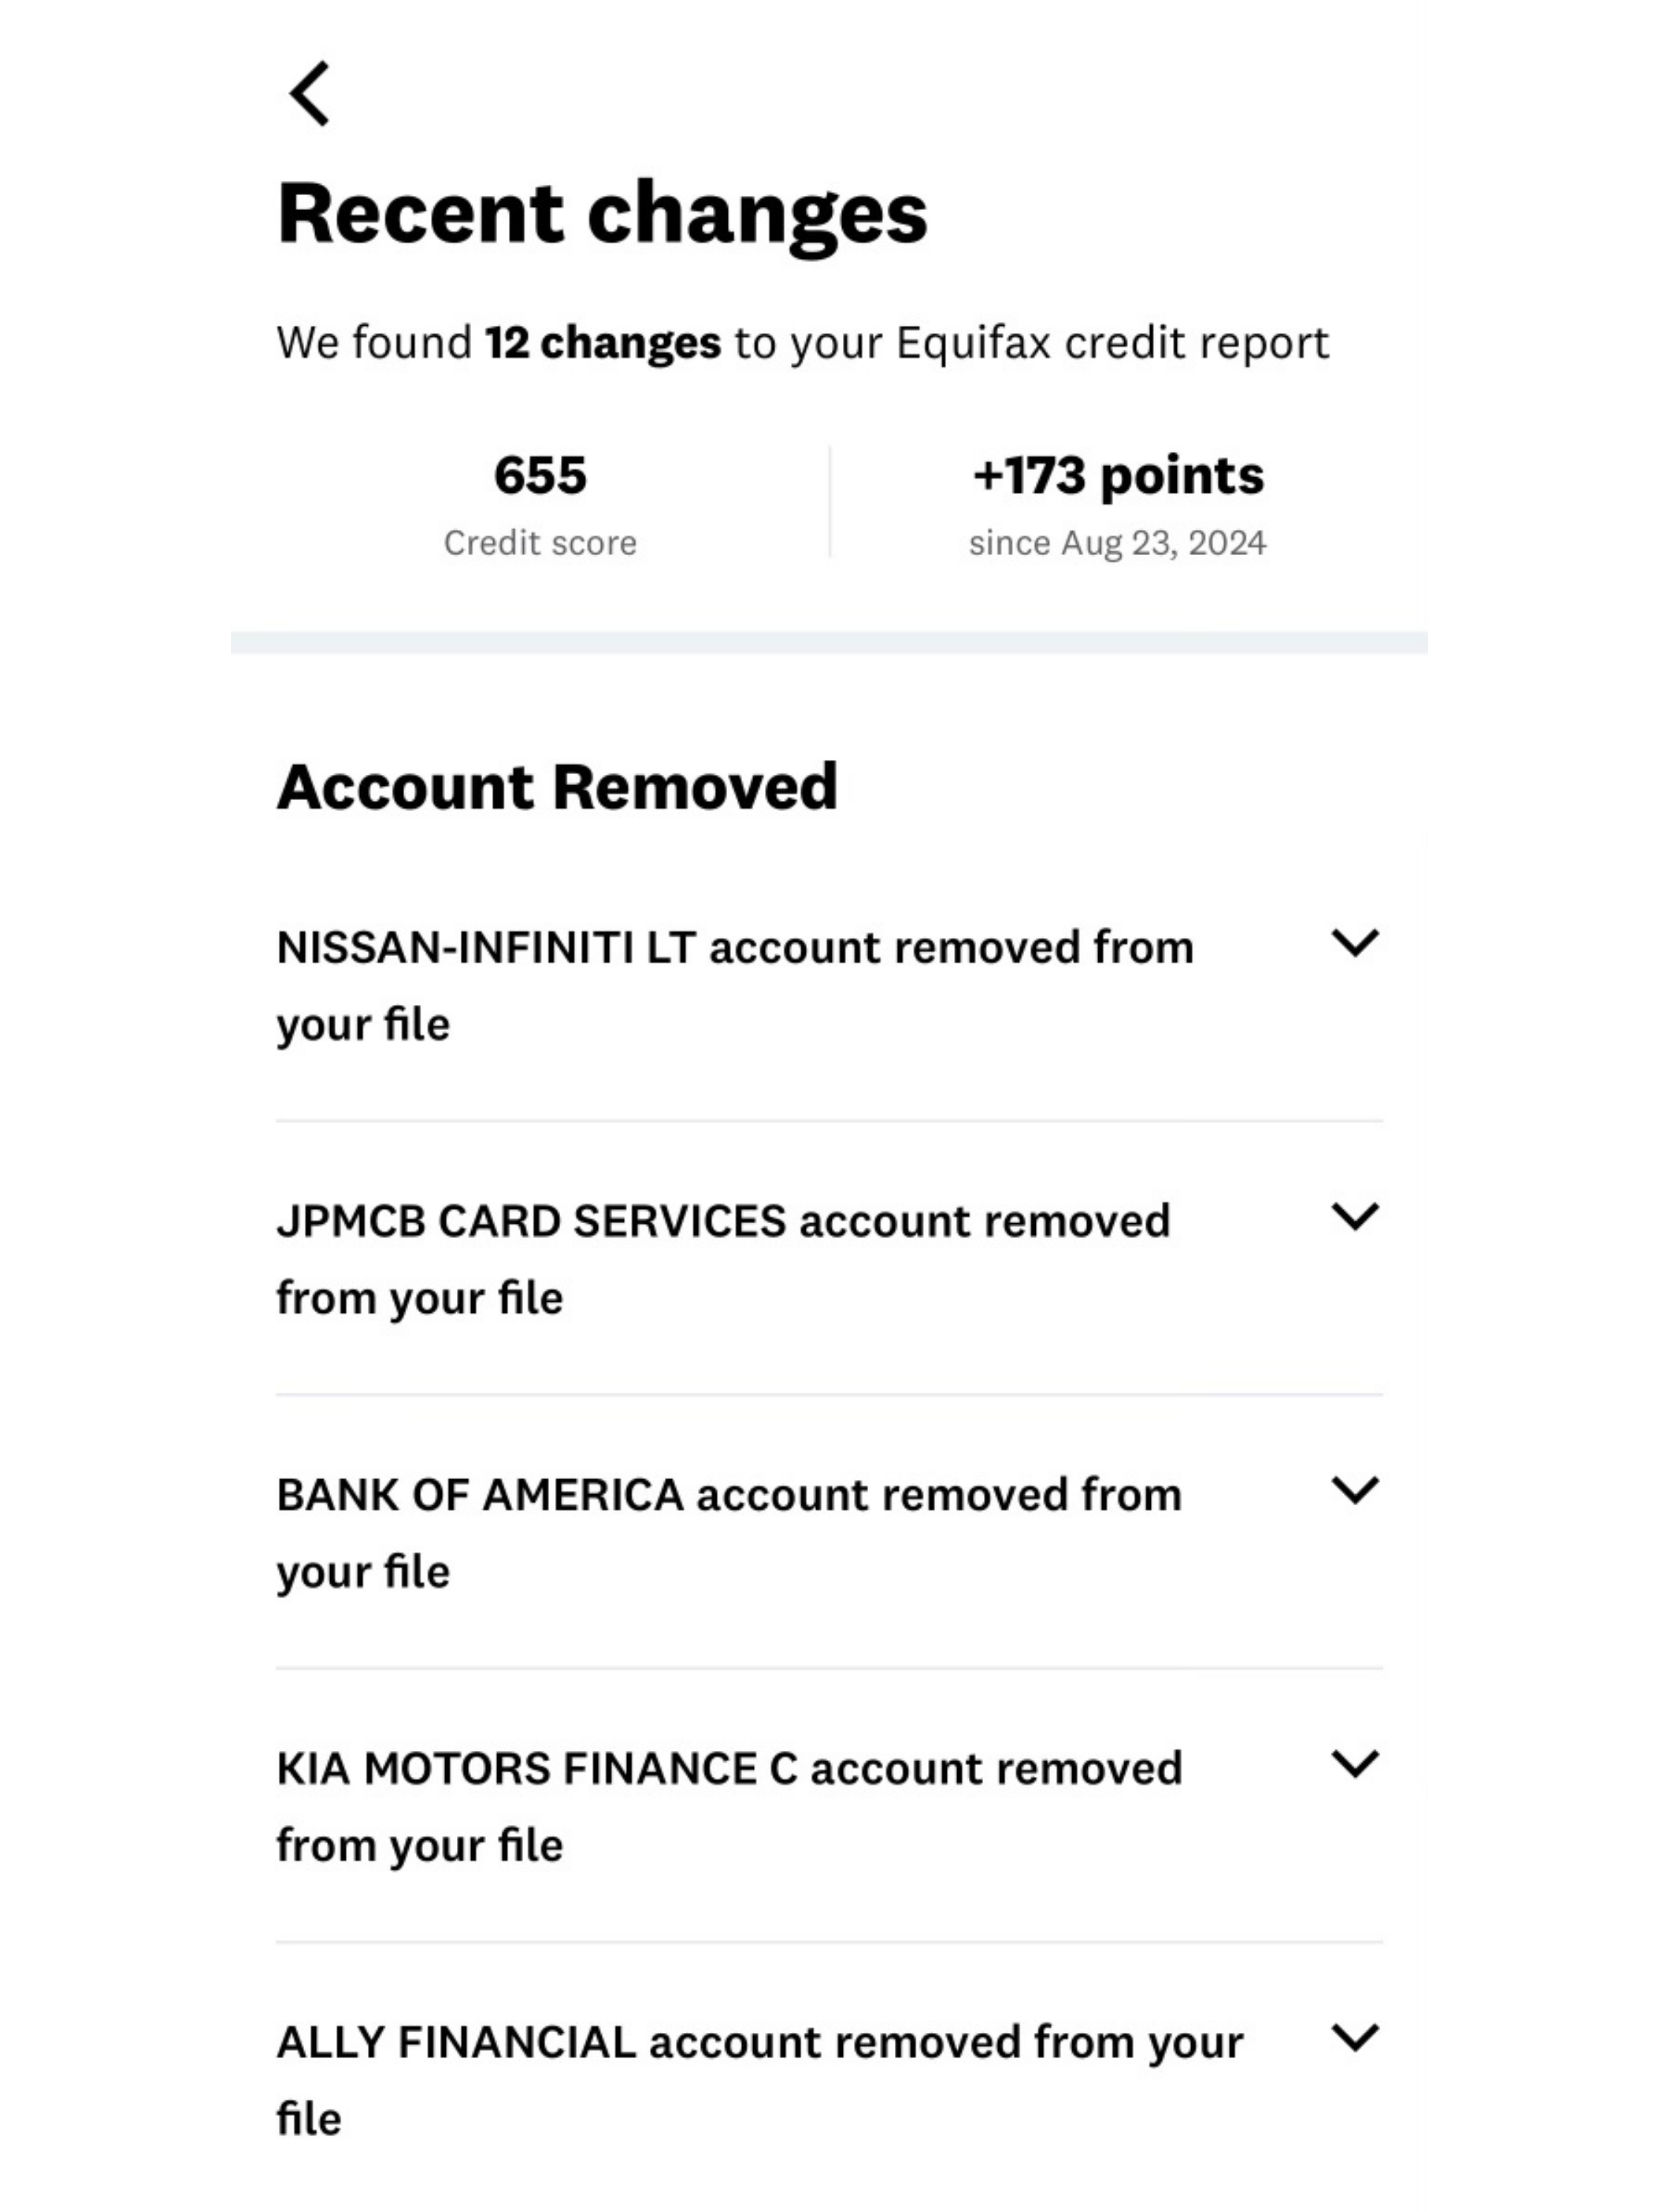This screenshot has width=1659, height=2212.
Task: Click the Account Removed section heading
Action: (x=557, y=787)
